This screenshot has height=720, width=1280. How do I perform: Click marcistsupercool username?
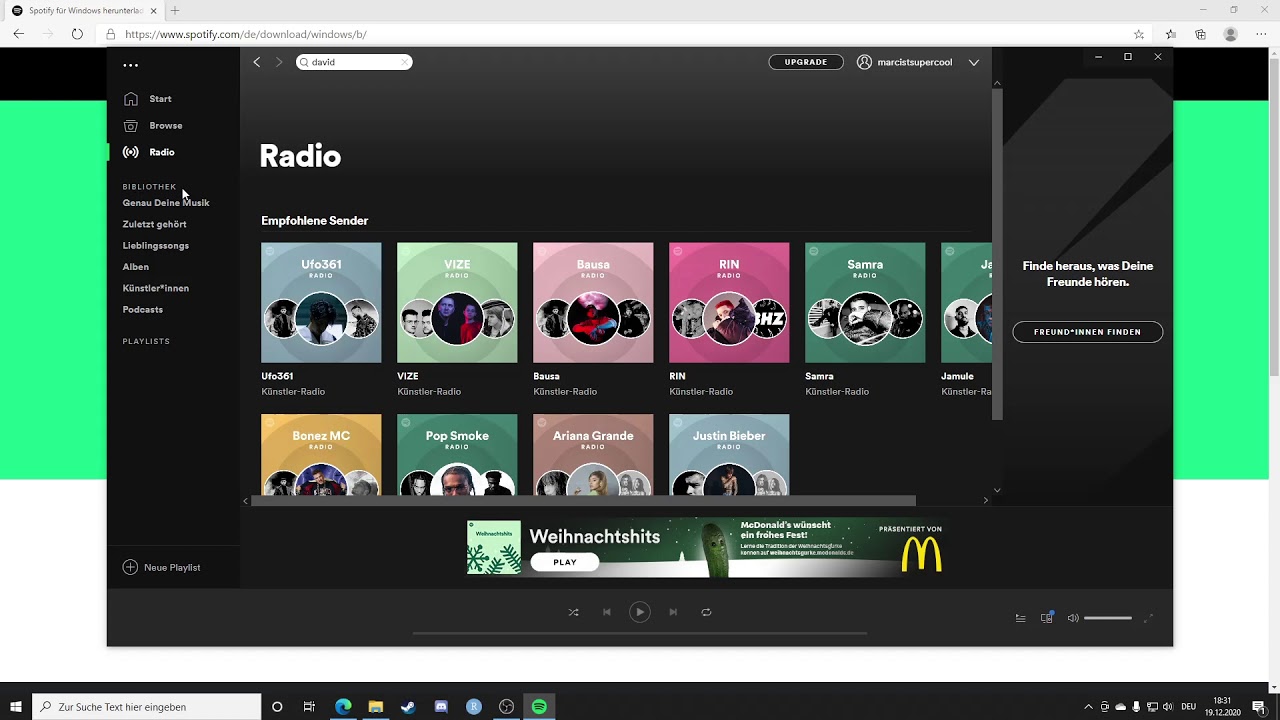pyautogui.click(x=915, y=62)
